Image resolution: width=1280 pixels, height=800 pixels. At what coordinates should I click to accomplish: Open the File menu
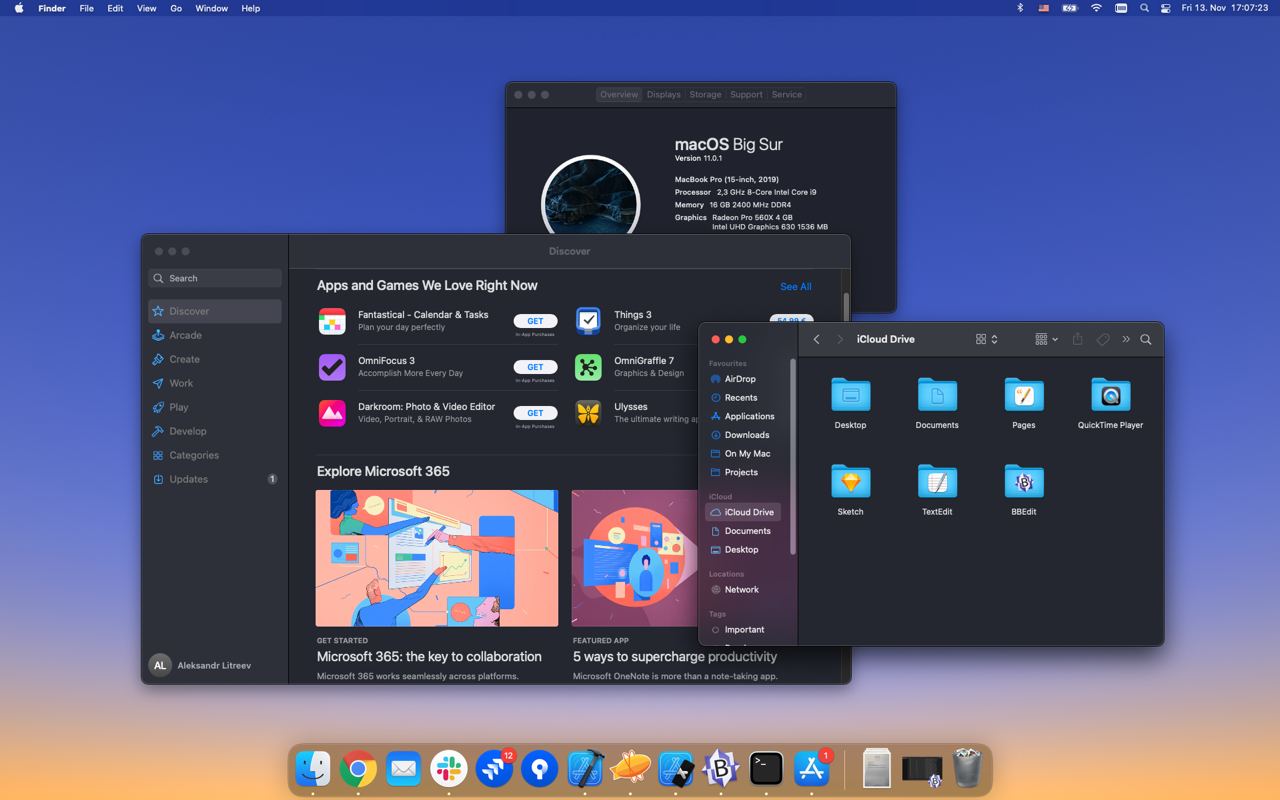(x=87, y=8)
